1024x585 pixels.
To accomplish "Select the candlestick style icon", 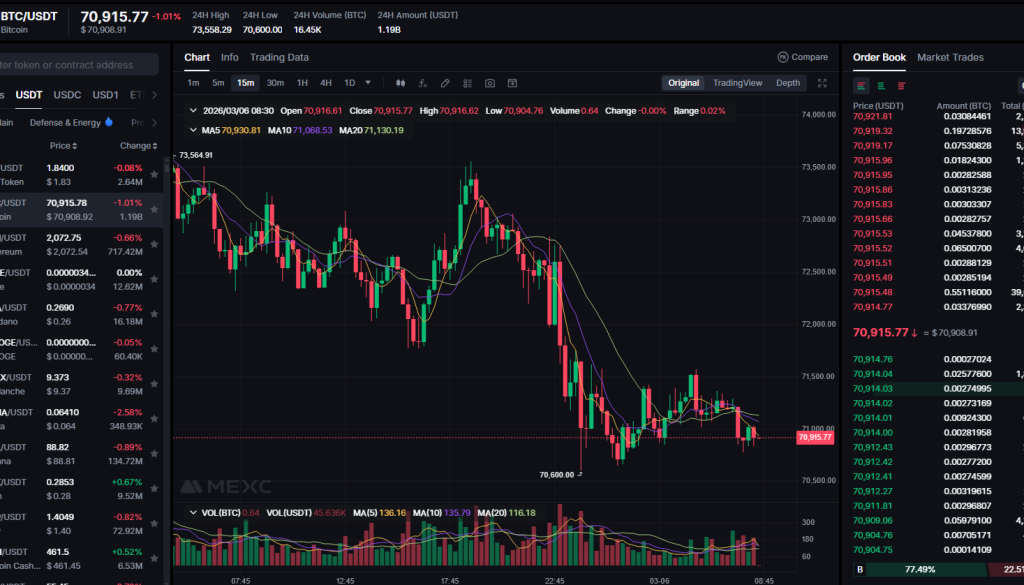I will [400, 83].
